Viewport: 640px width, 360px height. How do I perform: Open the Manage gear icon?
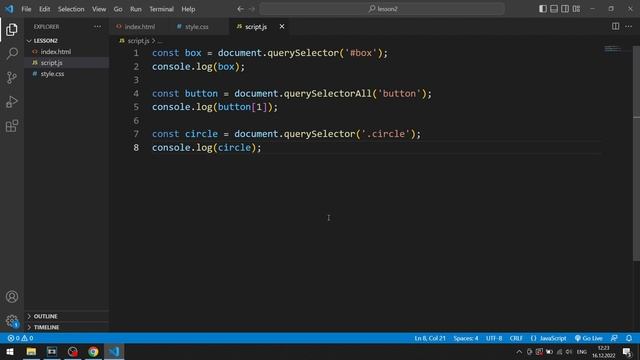click(x=12, y=321)
